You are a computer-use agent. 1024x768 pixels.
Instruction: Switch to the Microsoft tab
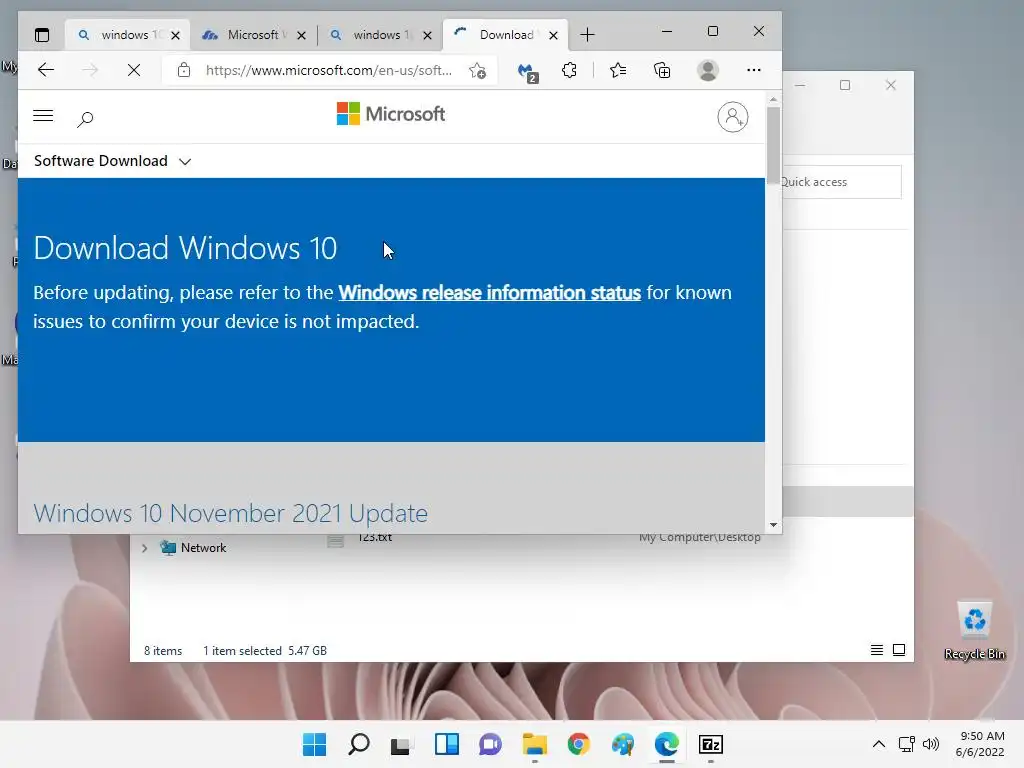click(x=253, y=35)
